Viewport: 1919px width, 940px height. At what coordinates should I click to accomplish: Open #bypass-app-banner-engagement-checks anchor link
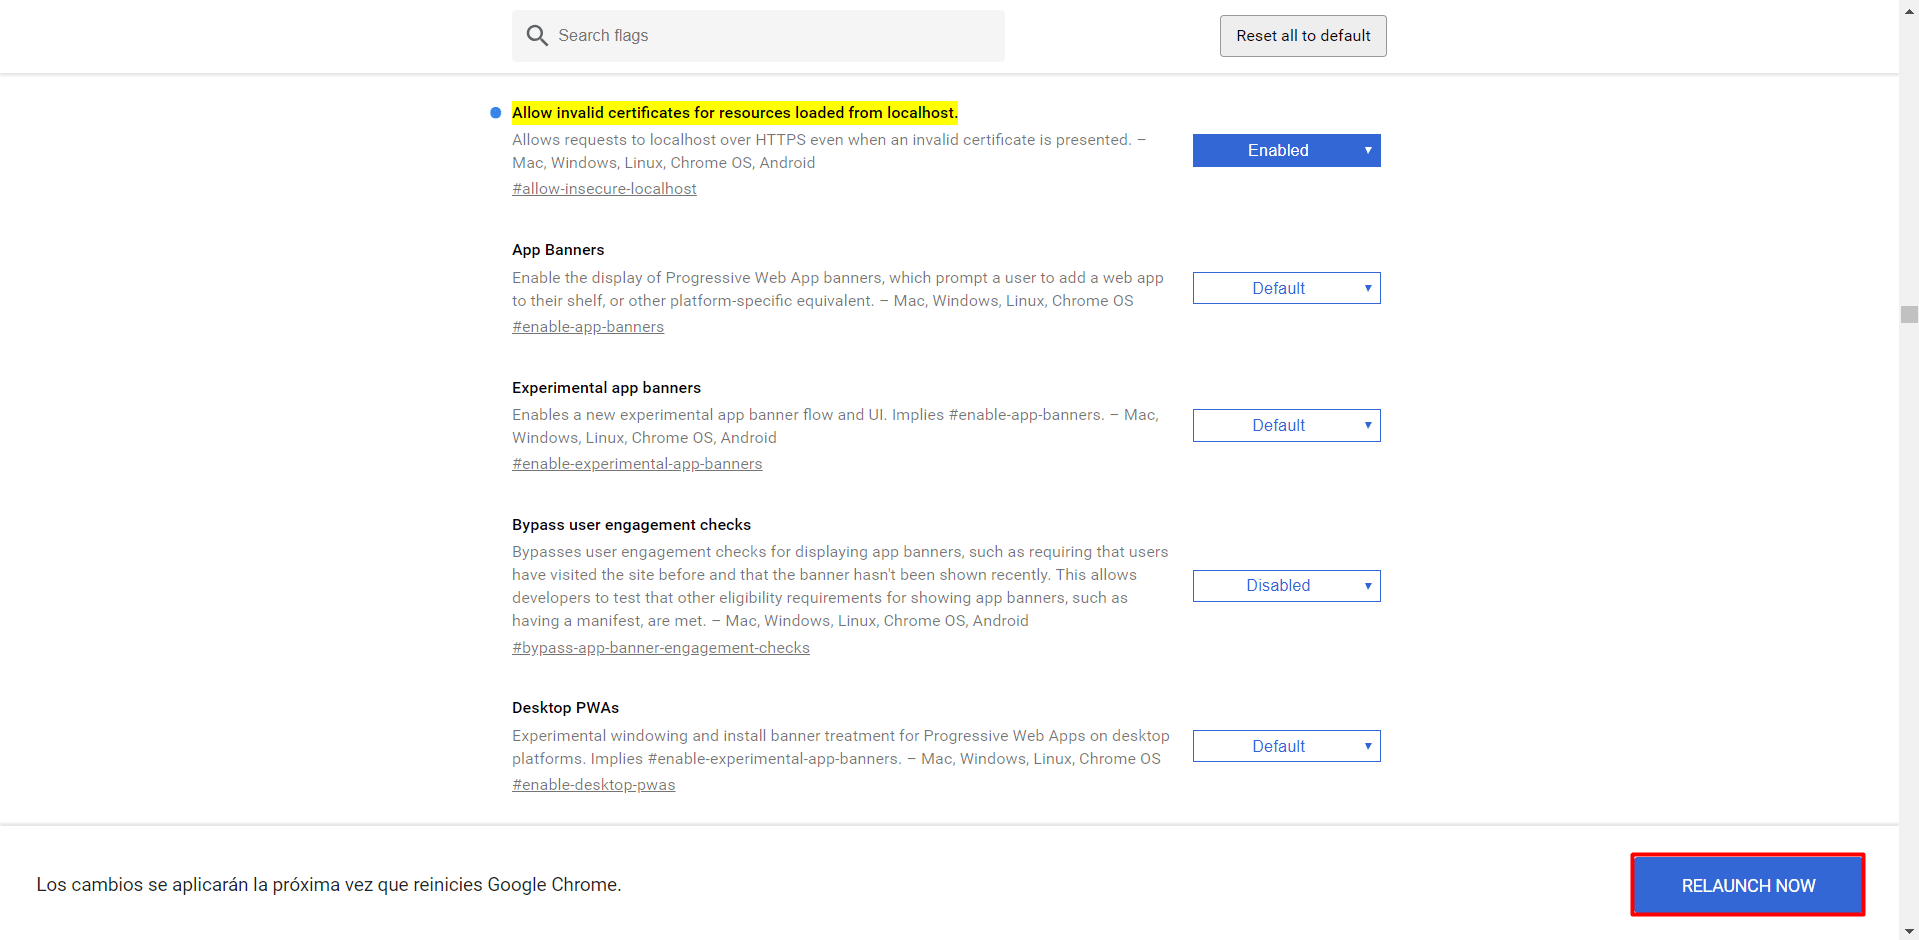point(661,648)
